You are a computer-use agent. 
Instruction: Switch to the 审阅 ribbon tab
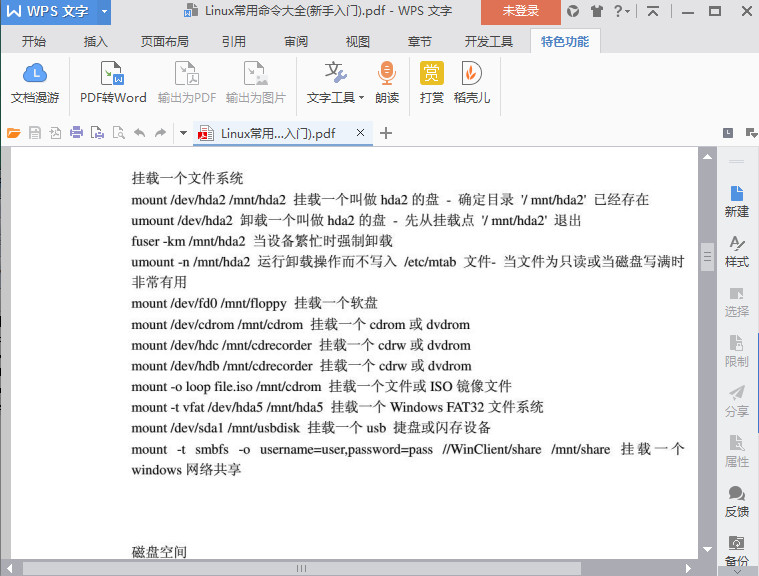coord(296,42)
